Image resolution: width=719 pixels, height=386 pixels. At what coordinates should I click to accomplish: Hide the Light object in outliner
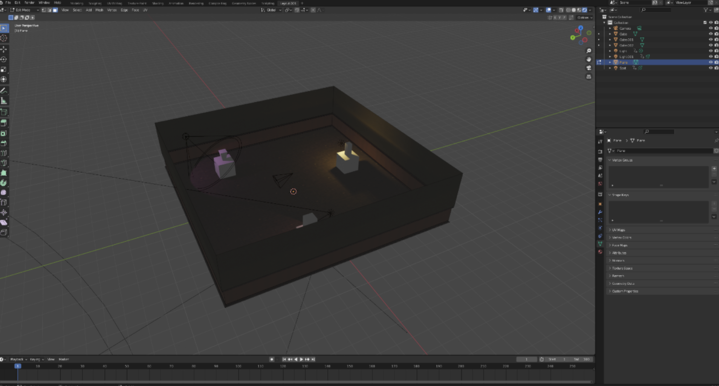pos(711,51)
